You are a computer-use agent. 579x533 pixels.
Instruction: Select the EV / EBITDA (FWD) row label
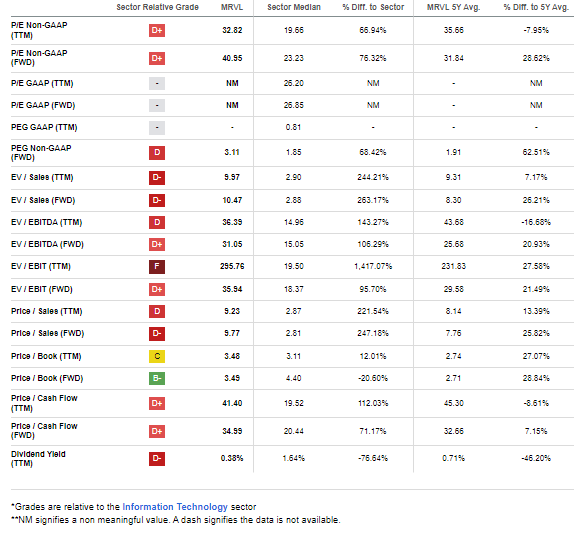coord(47,244)
